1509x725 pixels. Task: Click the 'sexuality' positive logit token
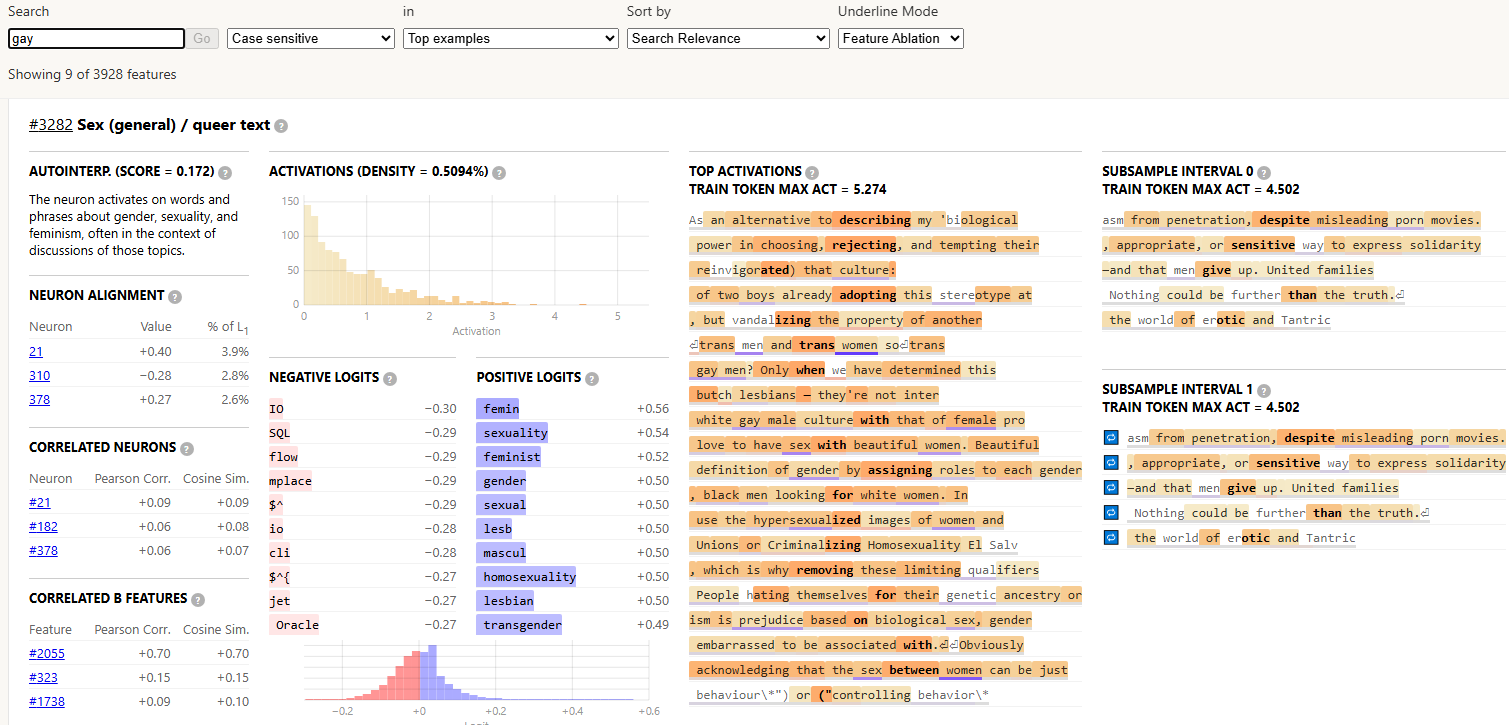coord(513,433)
